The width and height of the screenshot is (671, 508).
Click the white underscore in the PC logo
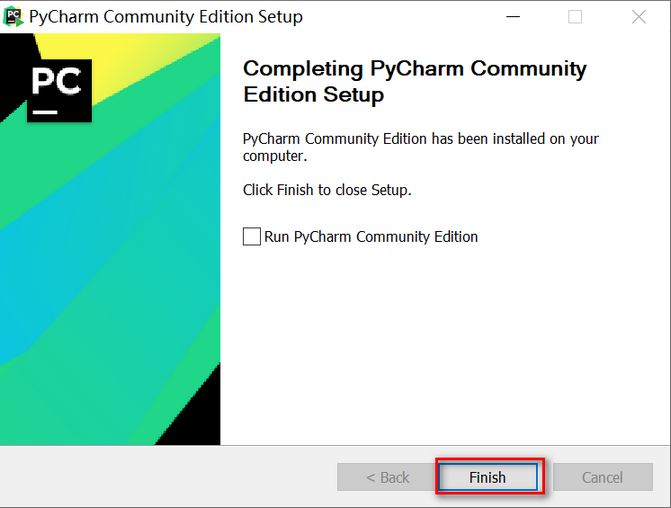click(x=45, y=112)
